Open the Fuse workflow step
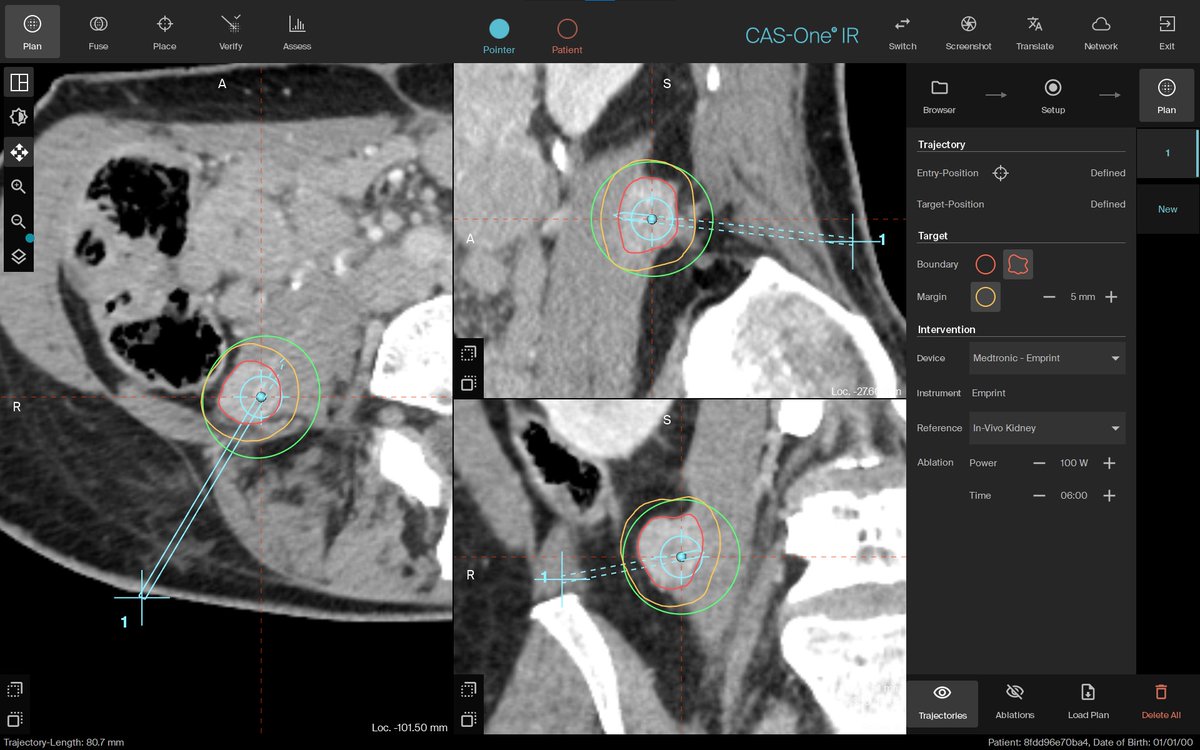The image size is (1200, 750). click(98, 31)
